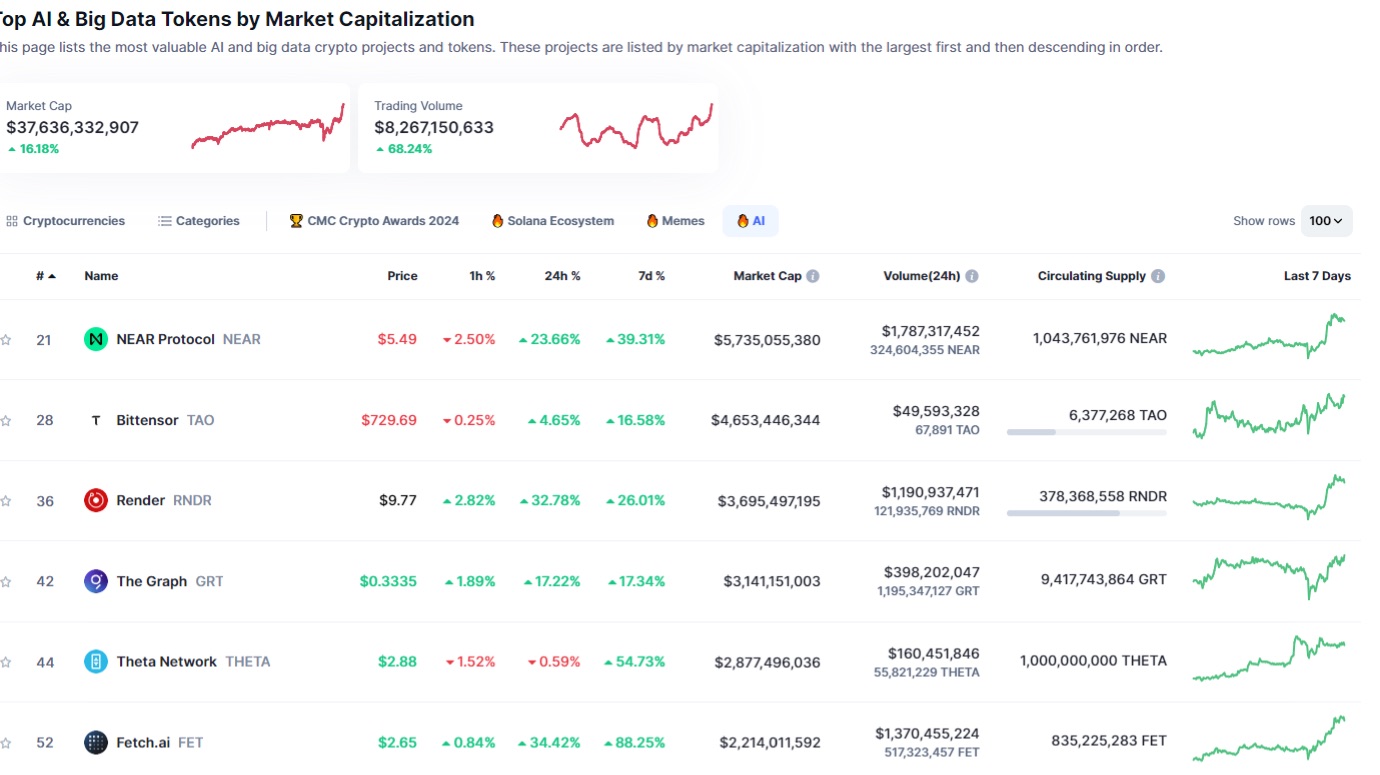Screen dimensions: 1380x775
Task: Star NEAR Protocol to add to watchlist
Action: click(x=6, y=340)
